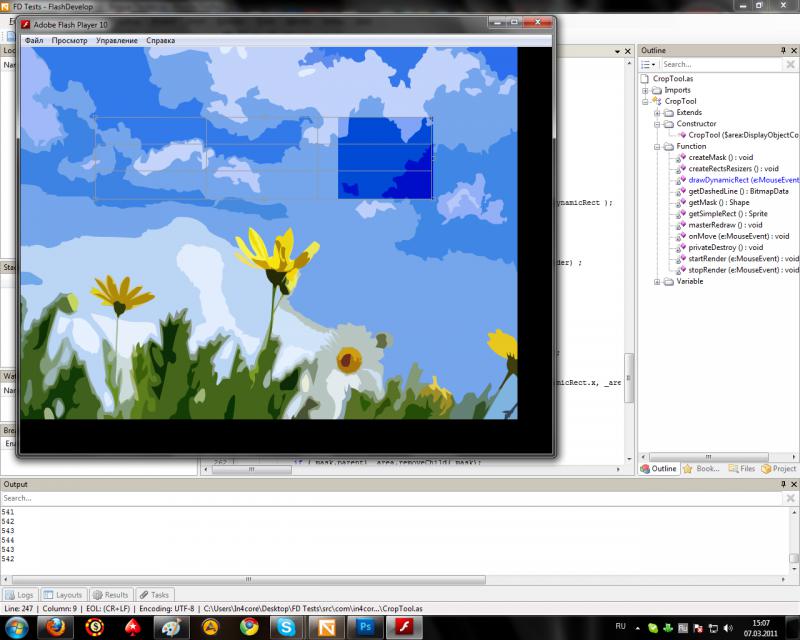The height and width of the screenshot is (640, 800).
Task: Select startRender function in Outline
Action: point(743,259)
